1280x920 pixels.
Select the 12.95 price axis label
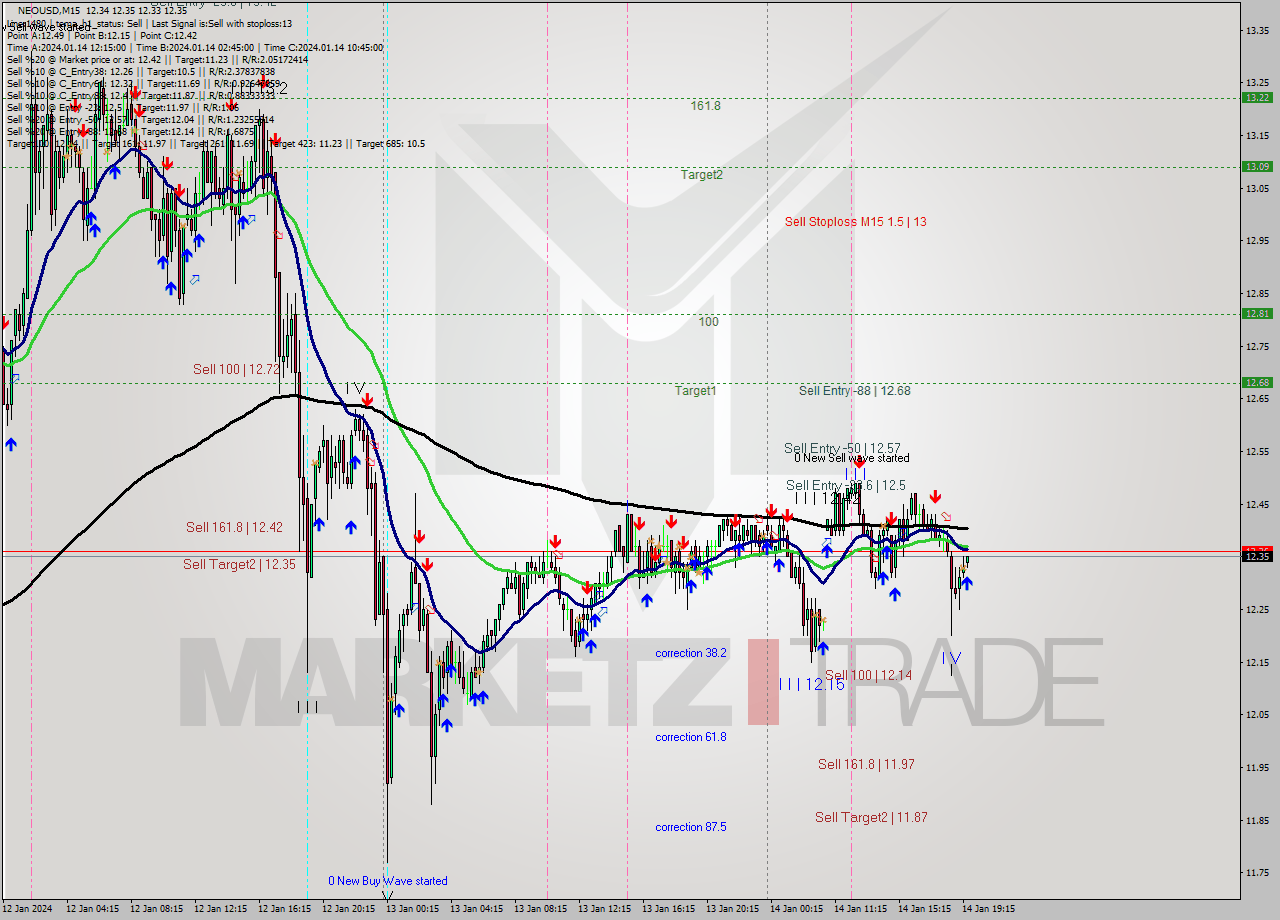[1257, 240]
